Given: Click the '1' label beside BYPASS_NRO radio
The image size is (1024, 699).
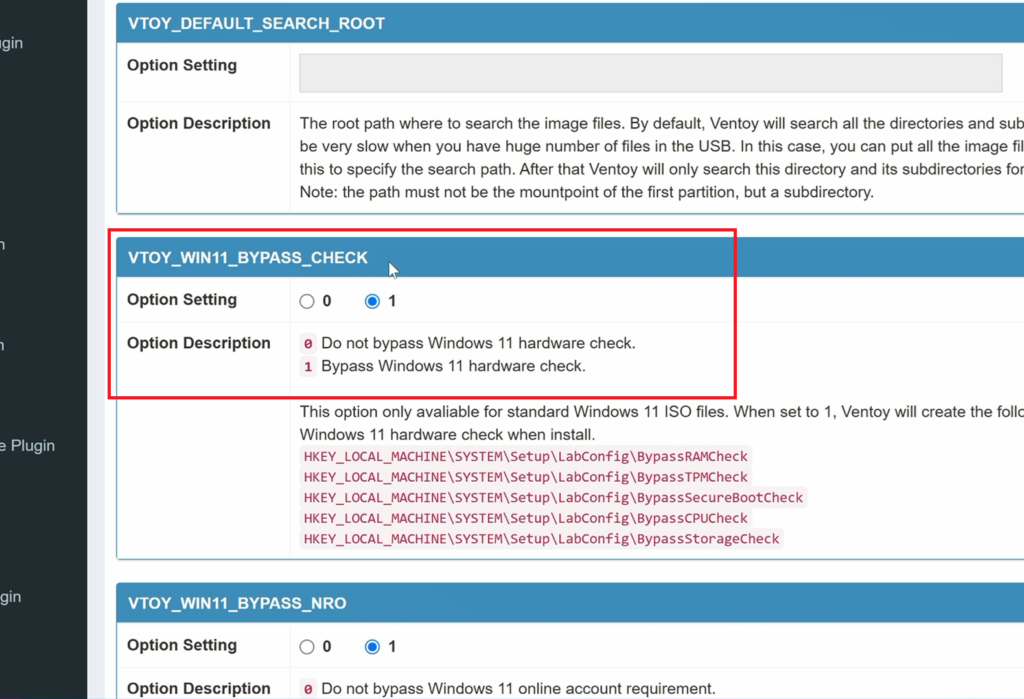Looking at the screenshot, I should tap(392, 647).
